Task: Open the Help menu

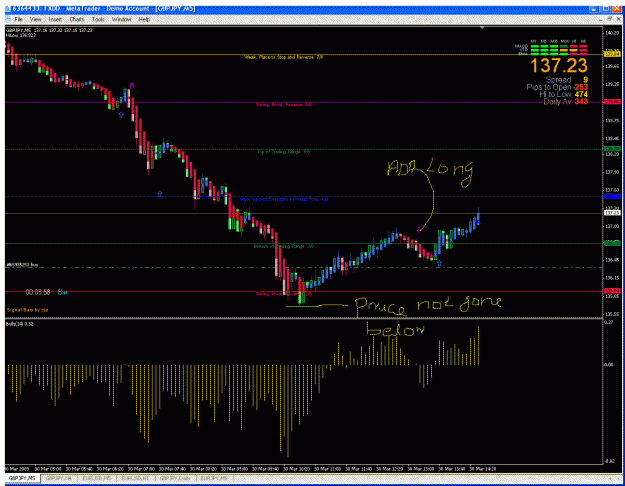Action: [144, 19]
